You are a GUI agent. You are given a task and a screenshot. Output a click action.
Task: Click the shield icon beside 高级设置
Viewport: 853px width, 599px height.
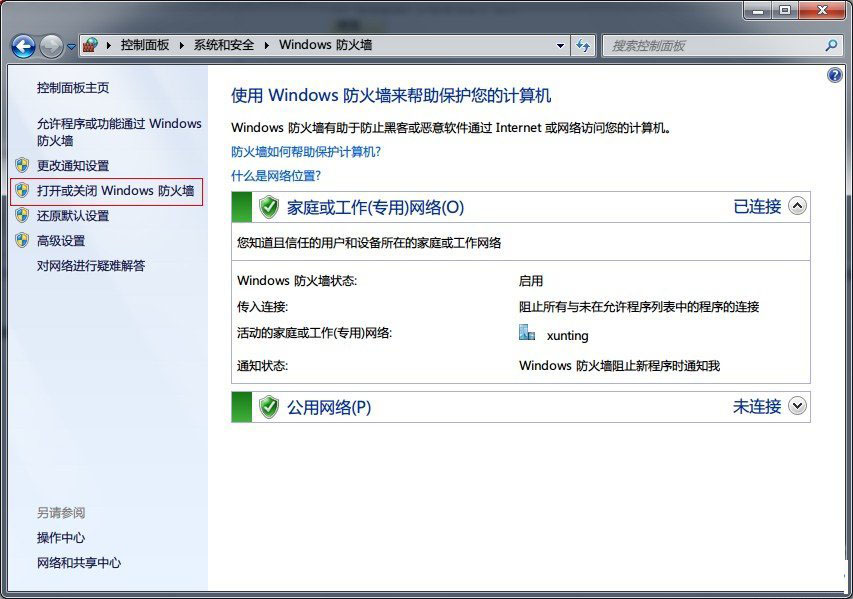click(22, 240)
